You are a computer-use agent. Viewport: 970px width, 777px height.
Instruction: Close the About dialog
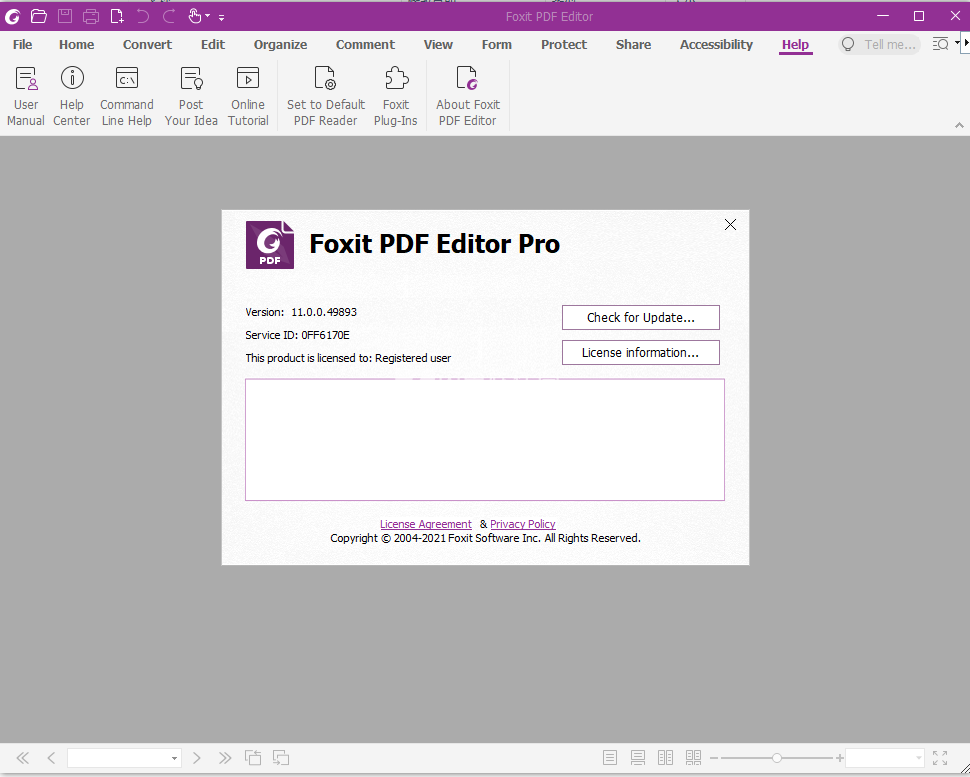click(x=731, y=225)
